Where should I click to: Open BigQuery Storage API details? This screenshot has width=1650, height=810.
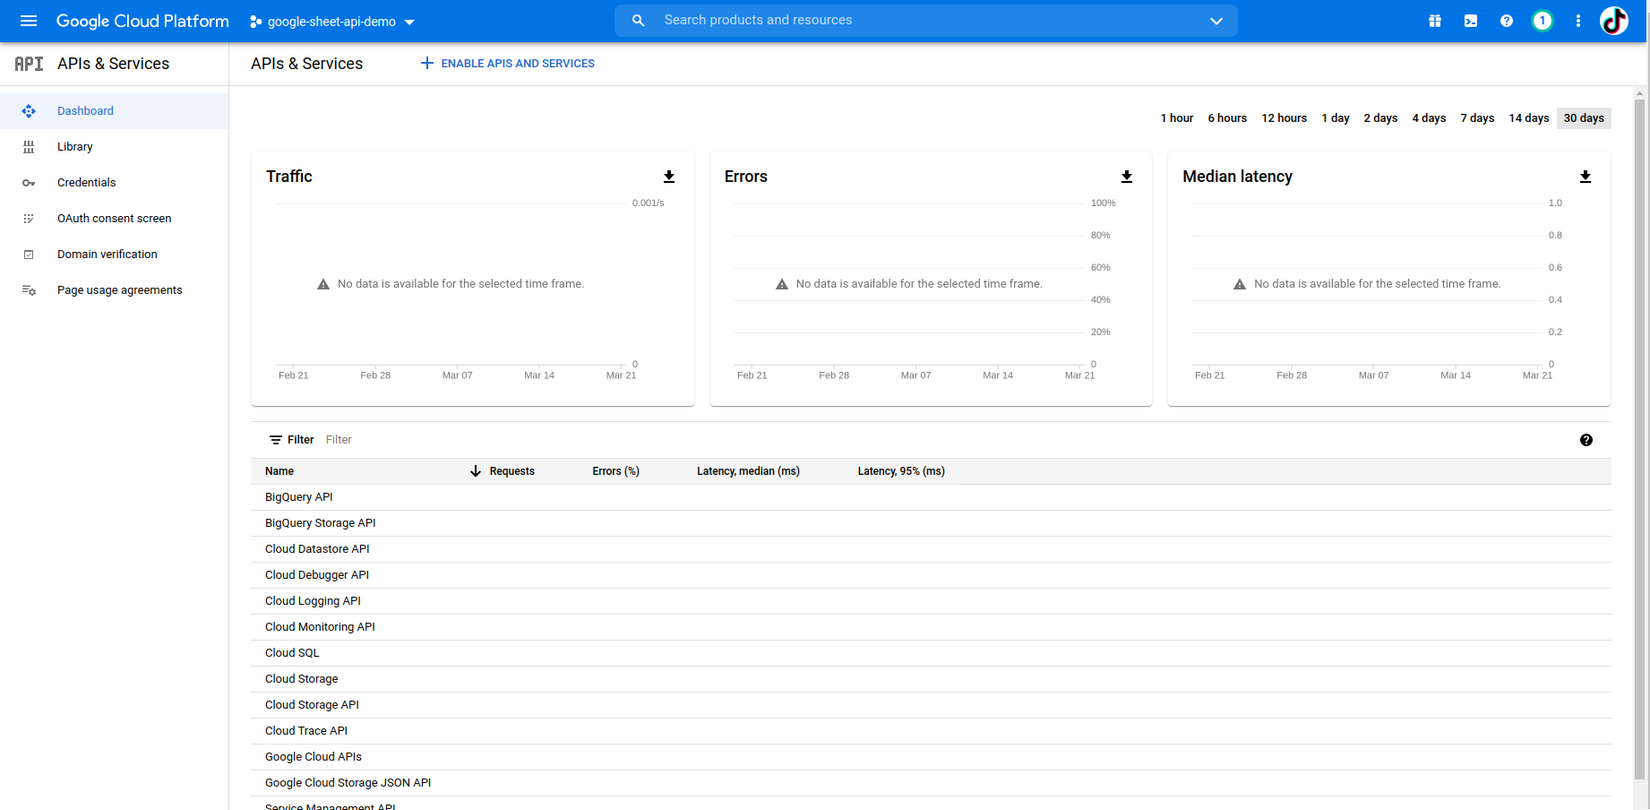point(320,523)
